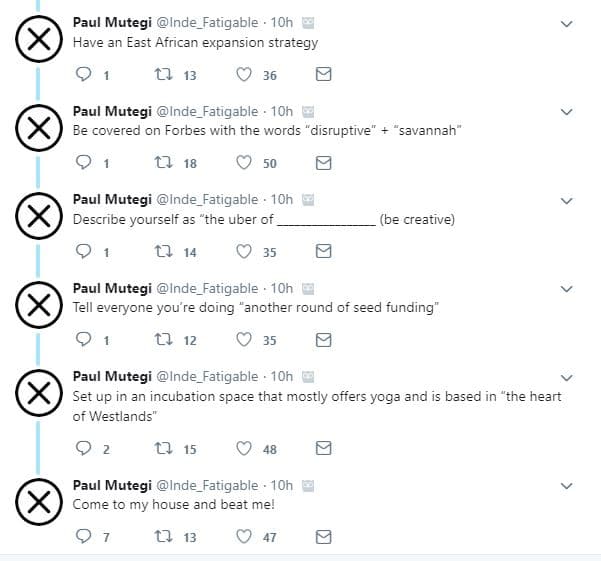Open the 10h timestamp on seed funding tweet
The width and height of the screenshot is (601, 561).
282,288
